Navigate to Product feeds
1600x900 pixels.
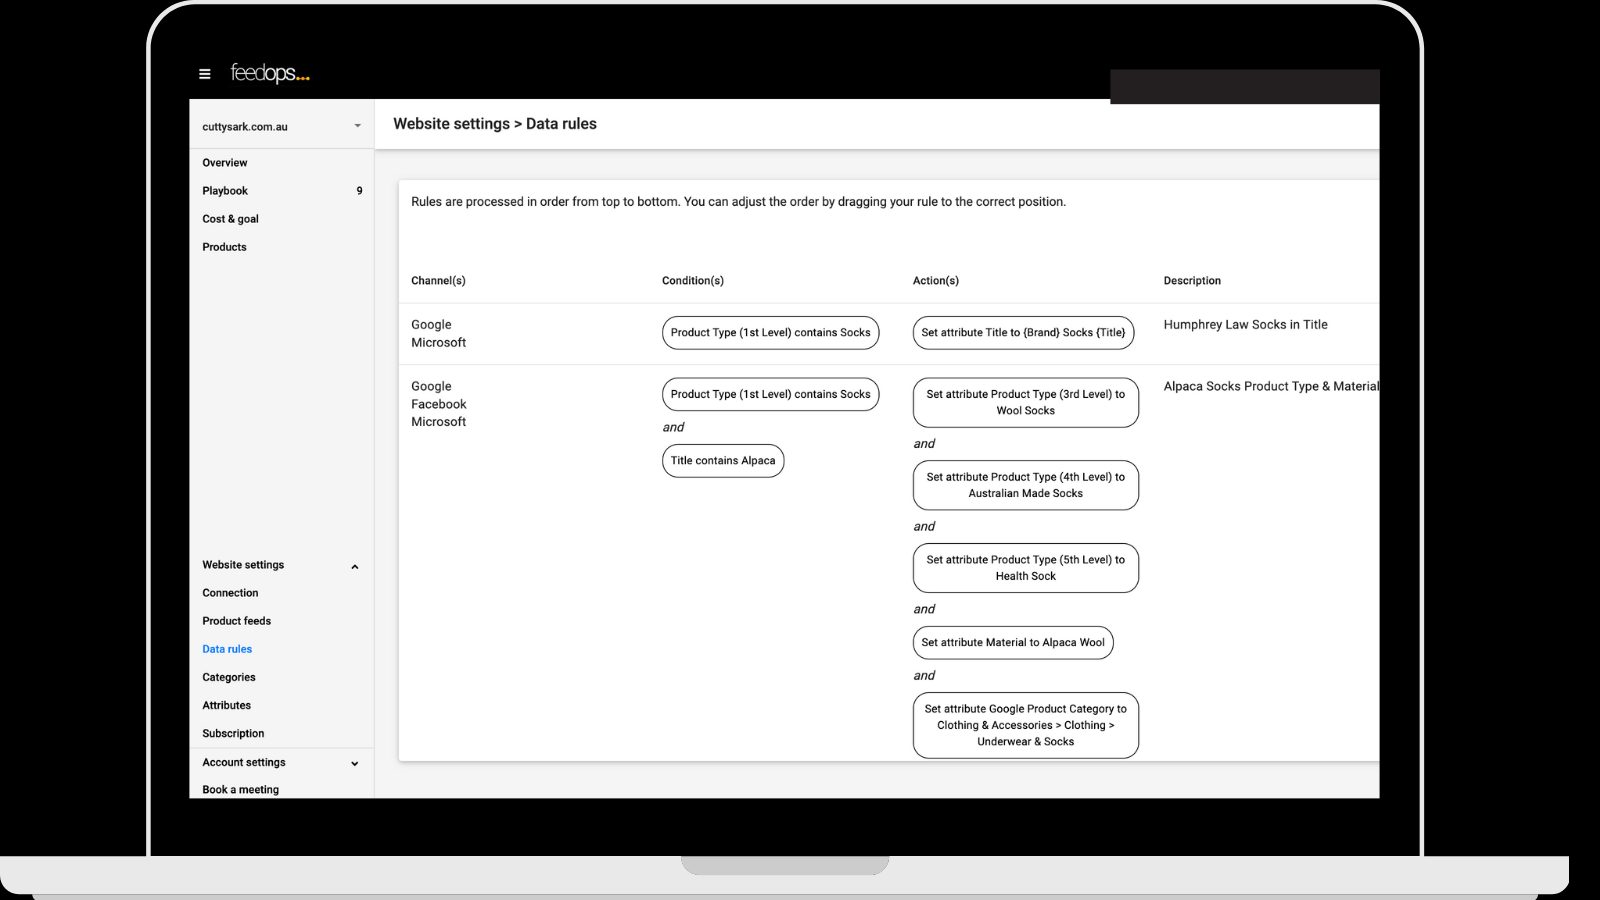[236, 621]
